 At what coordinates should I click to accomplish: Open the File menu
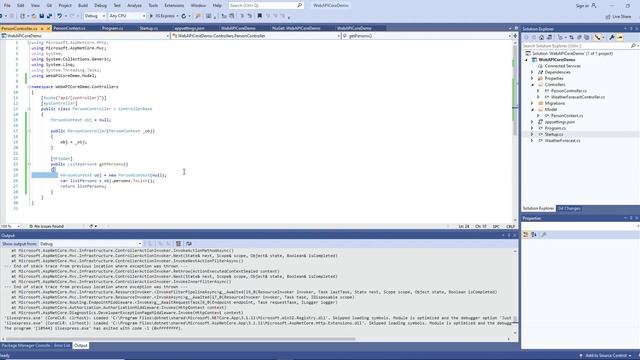pyautogui.click(x=7, y=6)
